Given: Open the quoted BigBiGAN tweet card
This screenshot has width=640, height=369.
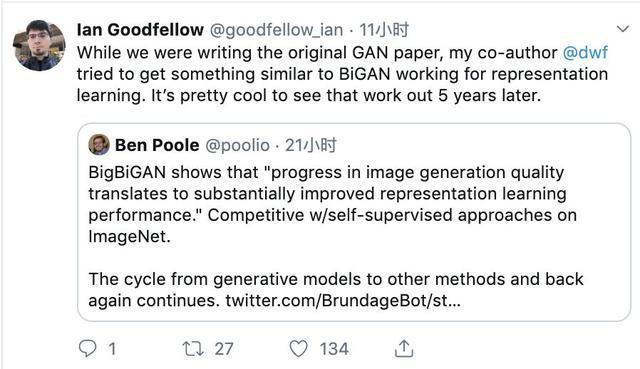Looking at the screenshot, I should pyautogui.click(x=354, y=222).
